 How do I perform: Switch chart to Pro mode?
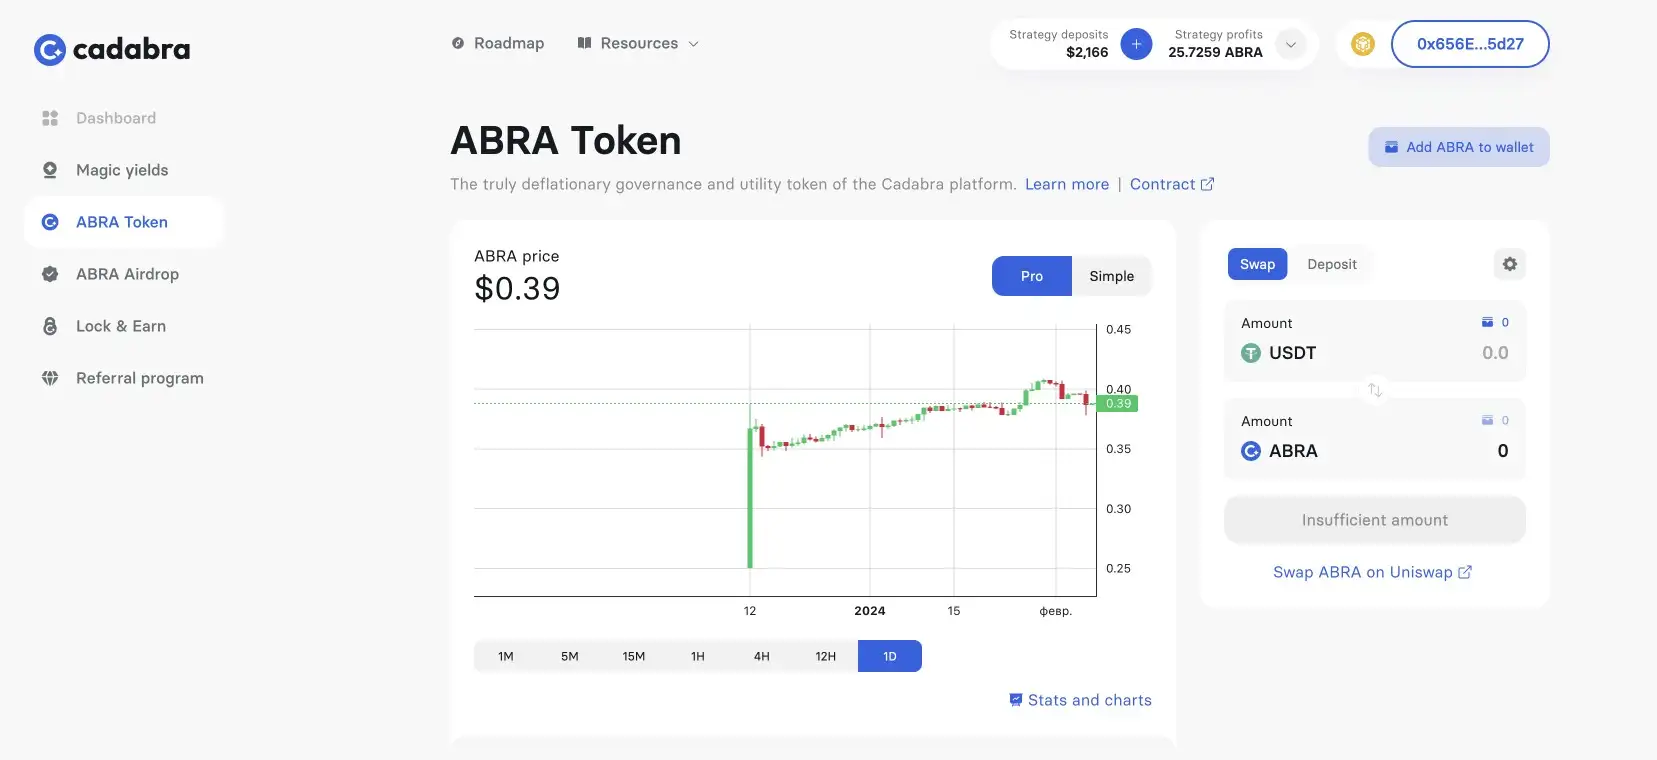(1031, 276)
